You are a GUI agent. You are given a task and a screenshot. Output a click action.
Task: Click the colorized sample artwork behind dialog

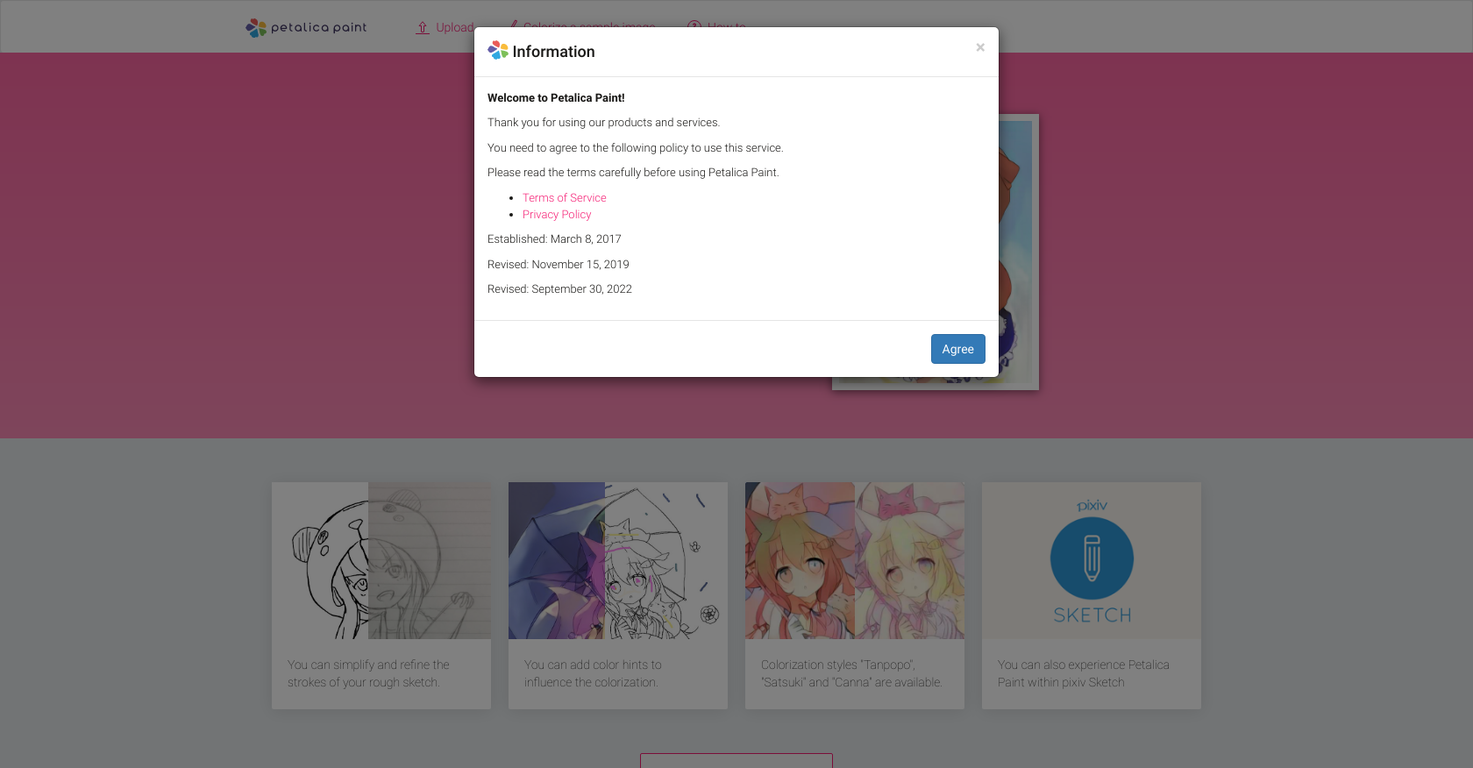[x=1018, y=250]
